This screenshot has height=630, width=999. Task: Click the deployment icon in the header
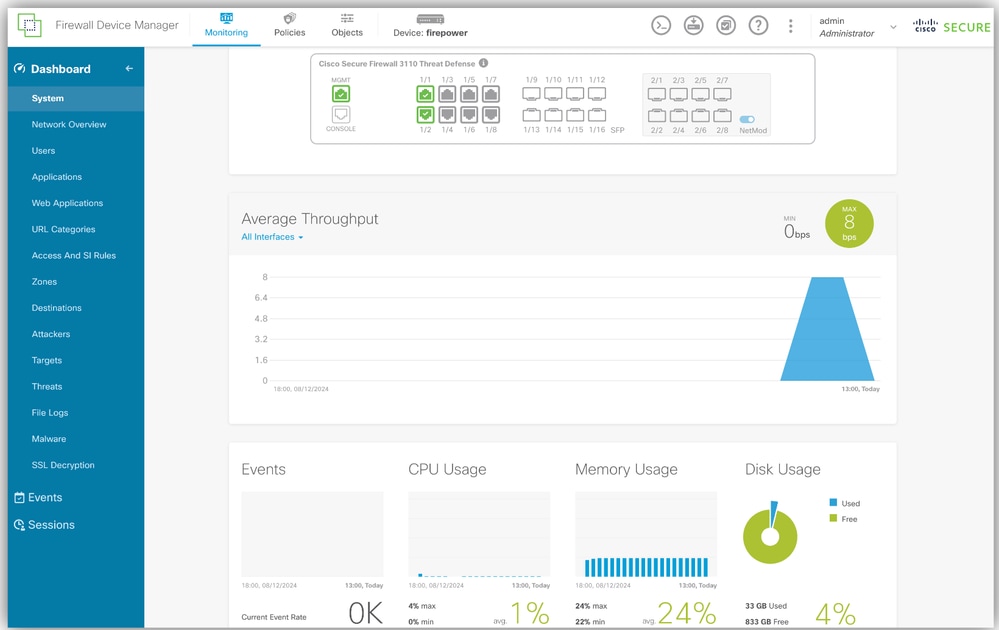tap(693, 25)
